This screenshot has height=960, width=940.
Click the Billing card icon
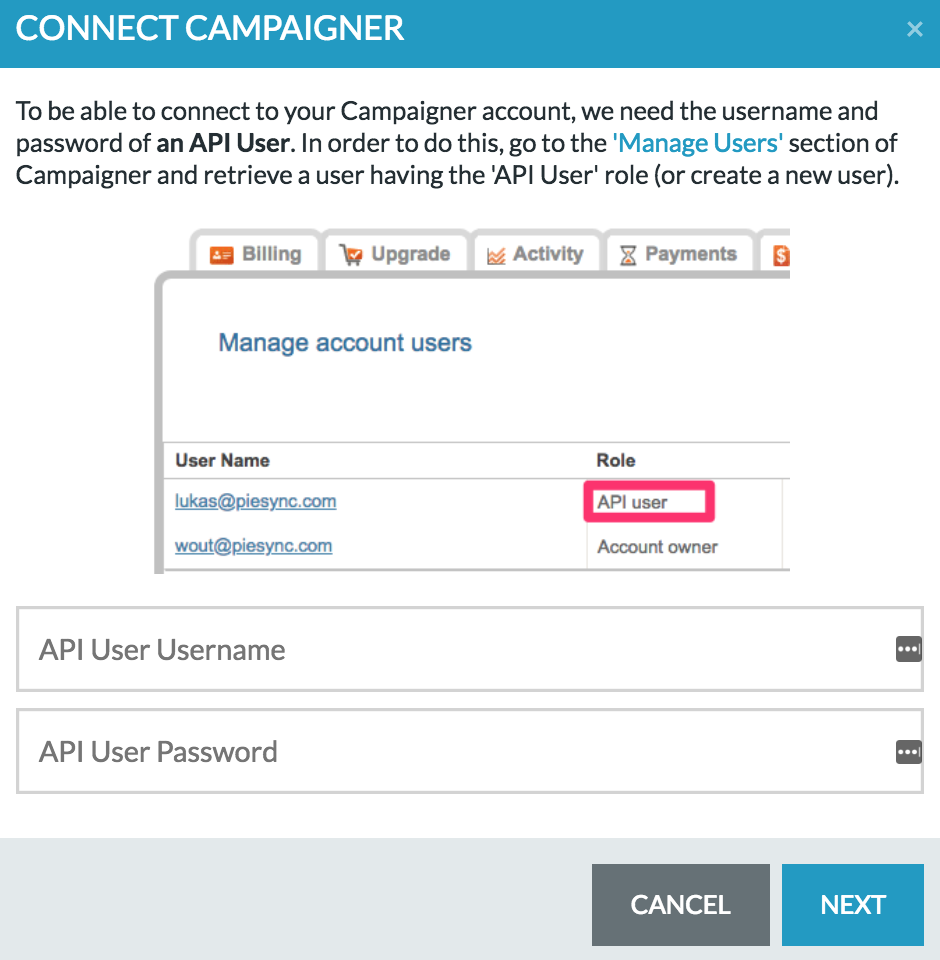(221, 255)
